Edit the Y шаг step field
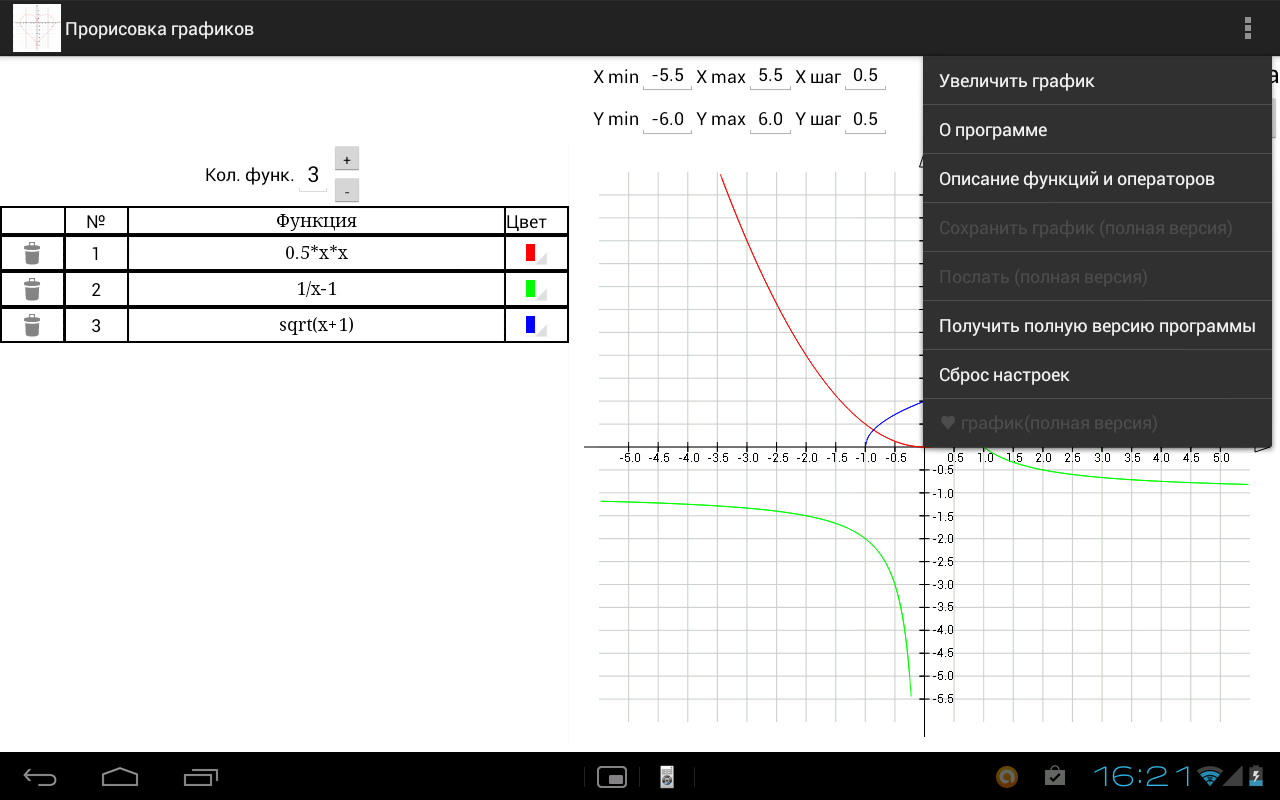The width and height of the screenshot is (1280, 800). pyautogui.click(x=865, y=119)
